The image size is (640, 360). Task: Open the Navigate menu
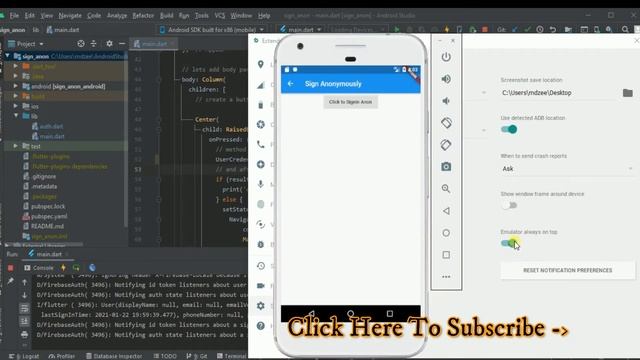70,16
